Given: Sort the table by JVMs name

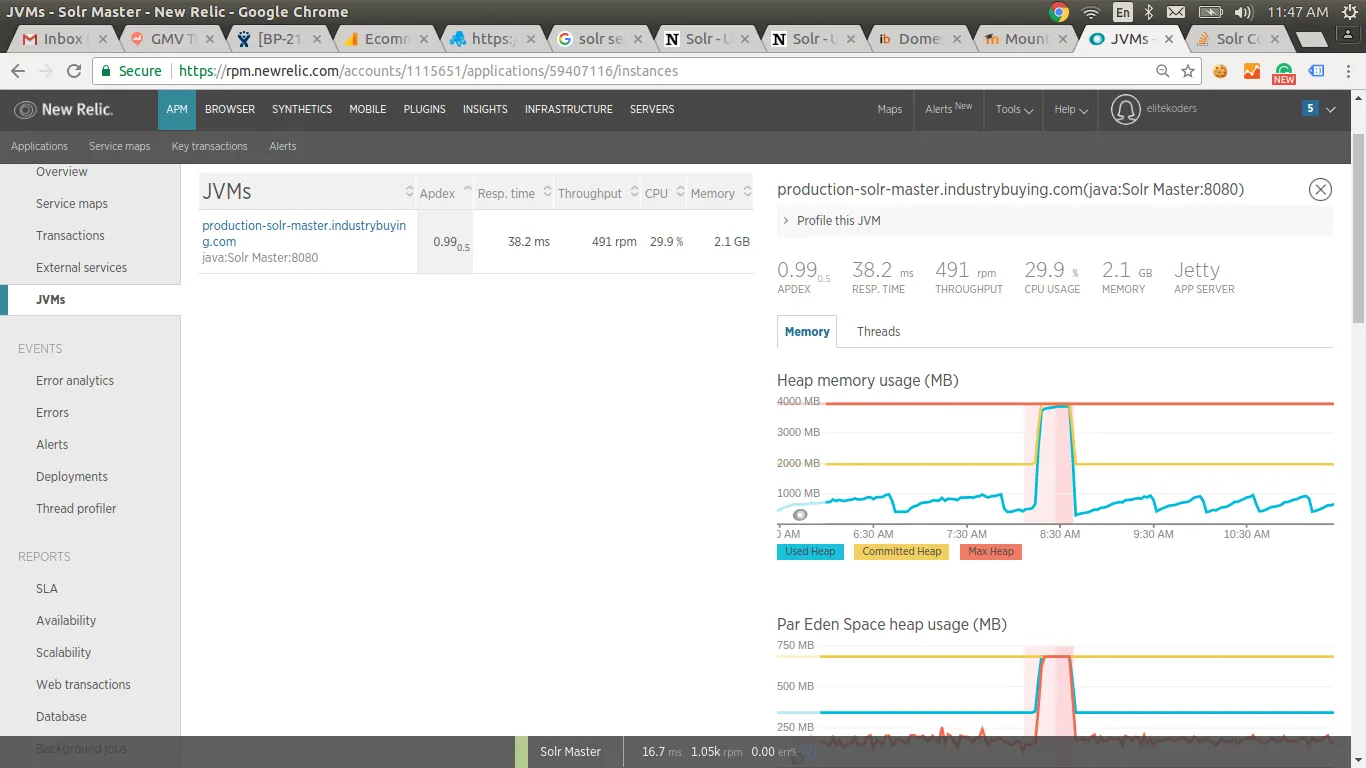Looking at the screenshot, I should [307, 191].
